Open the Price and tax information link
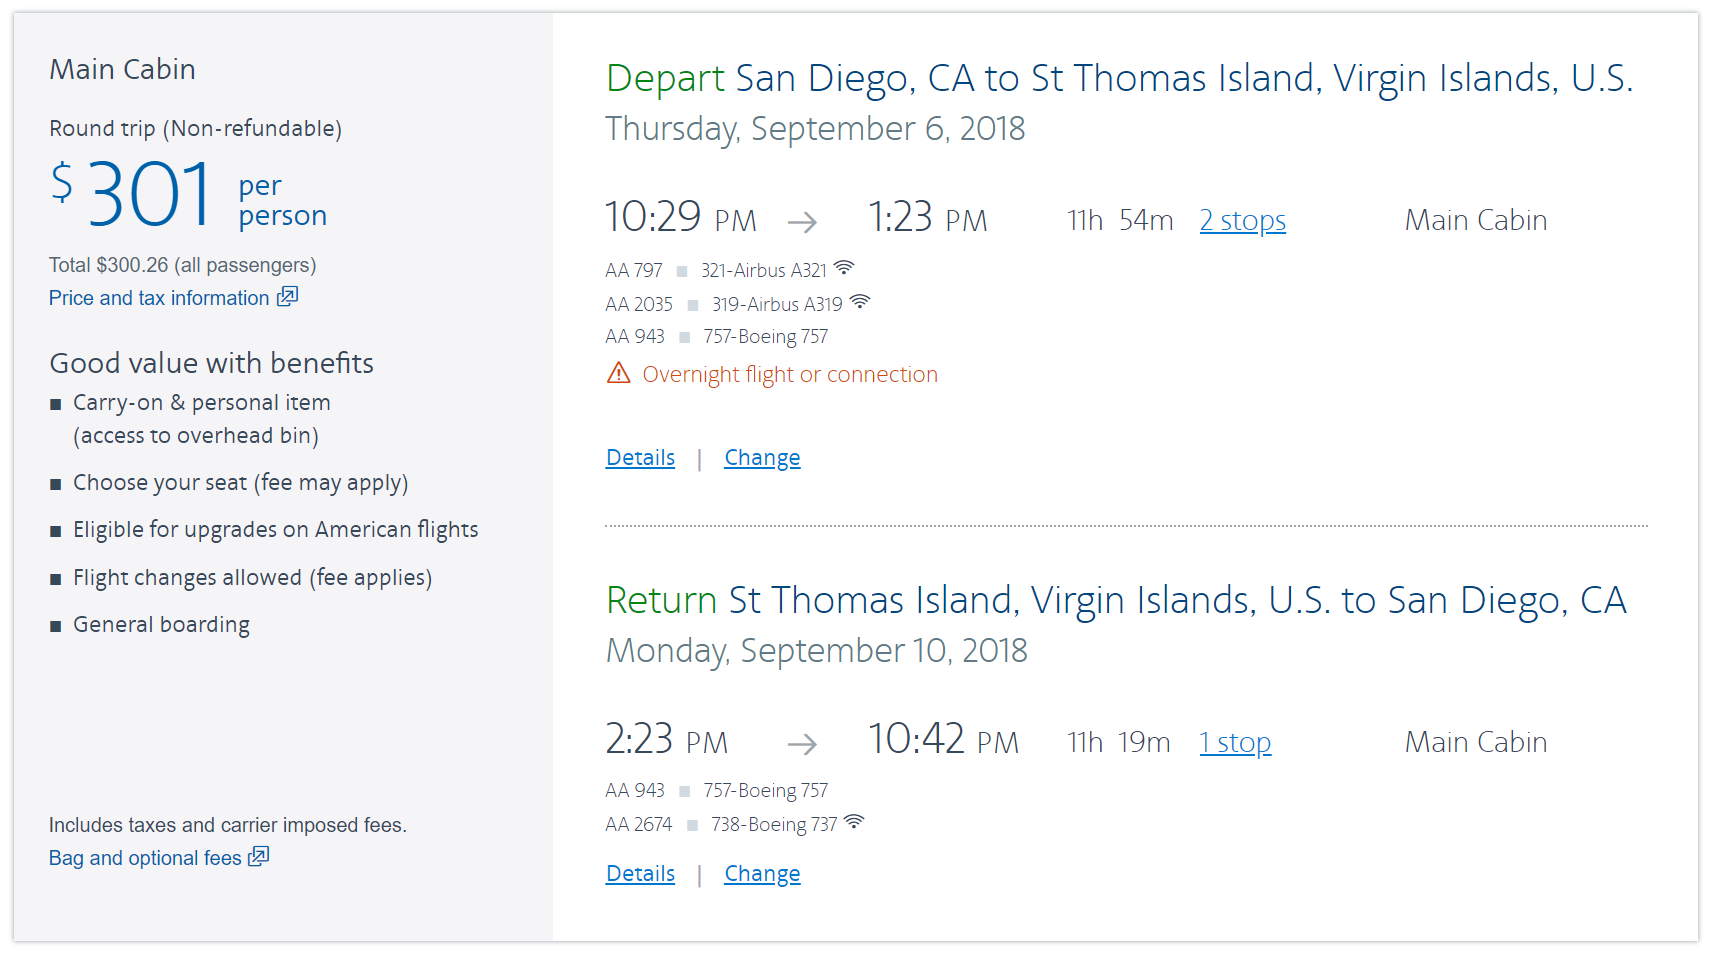Screen dimensions: 1713x958 click(x=159, y=298)
